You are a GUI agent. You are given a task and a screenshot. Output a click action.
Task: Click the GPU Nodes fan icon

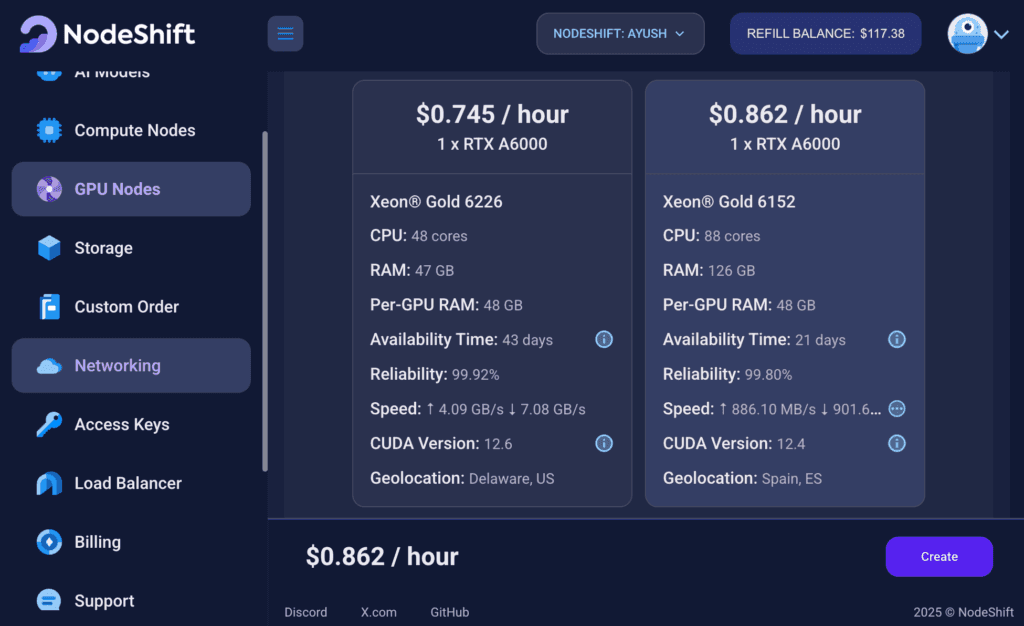tap(49, 189)
